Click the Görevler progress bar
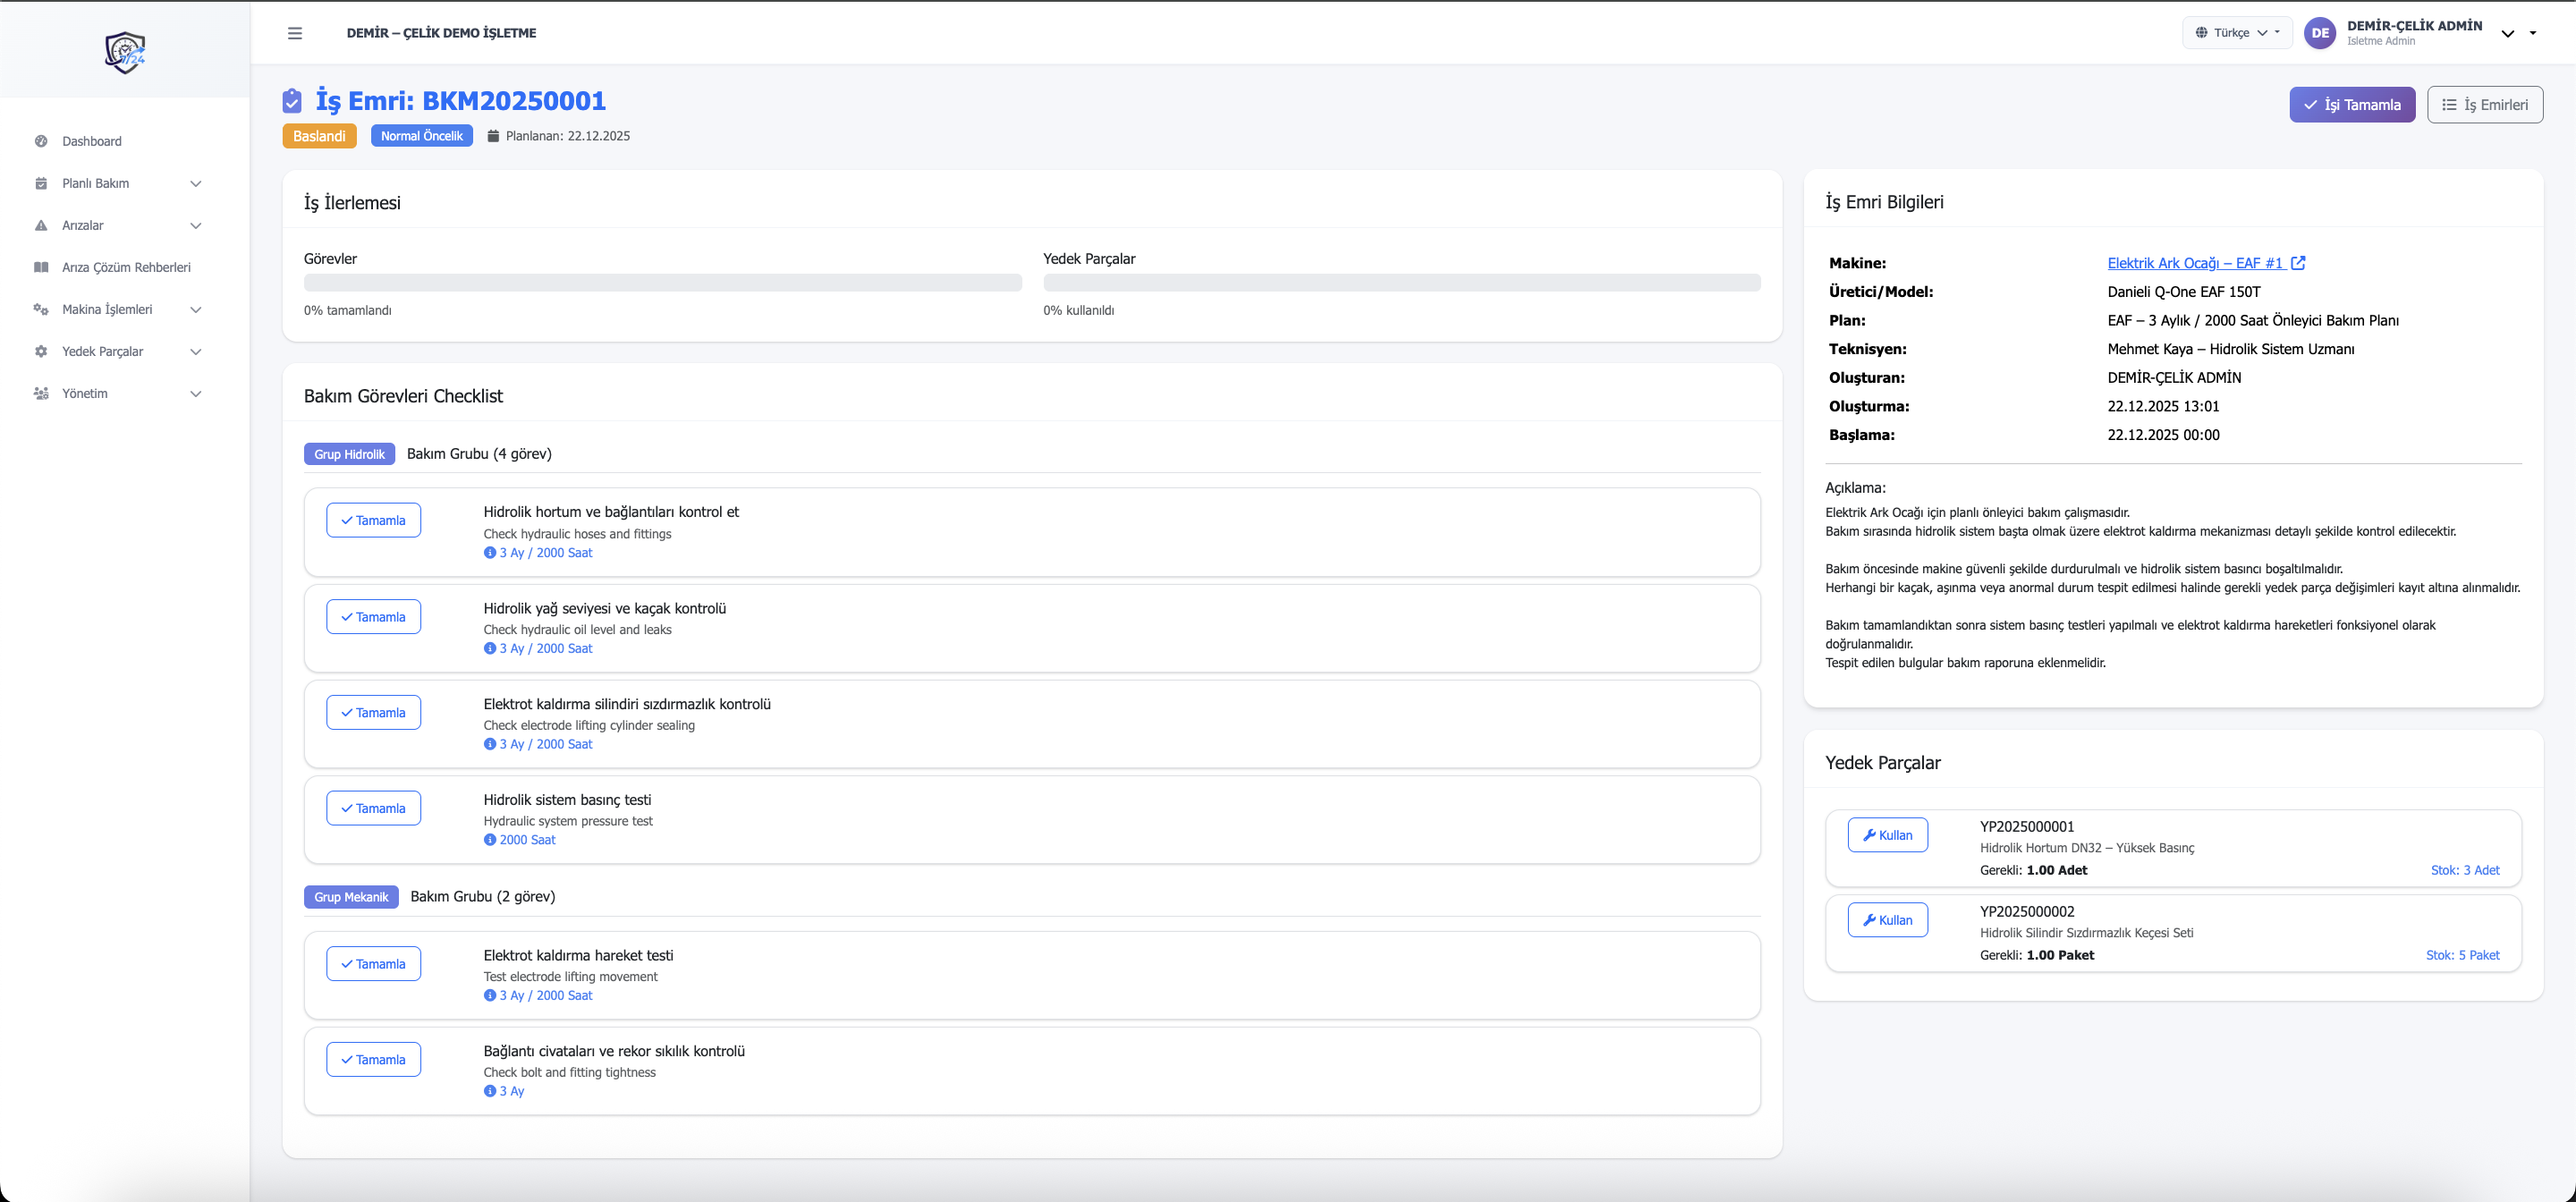 [x=662, y=283]
